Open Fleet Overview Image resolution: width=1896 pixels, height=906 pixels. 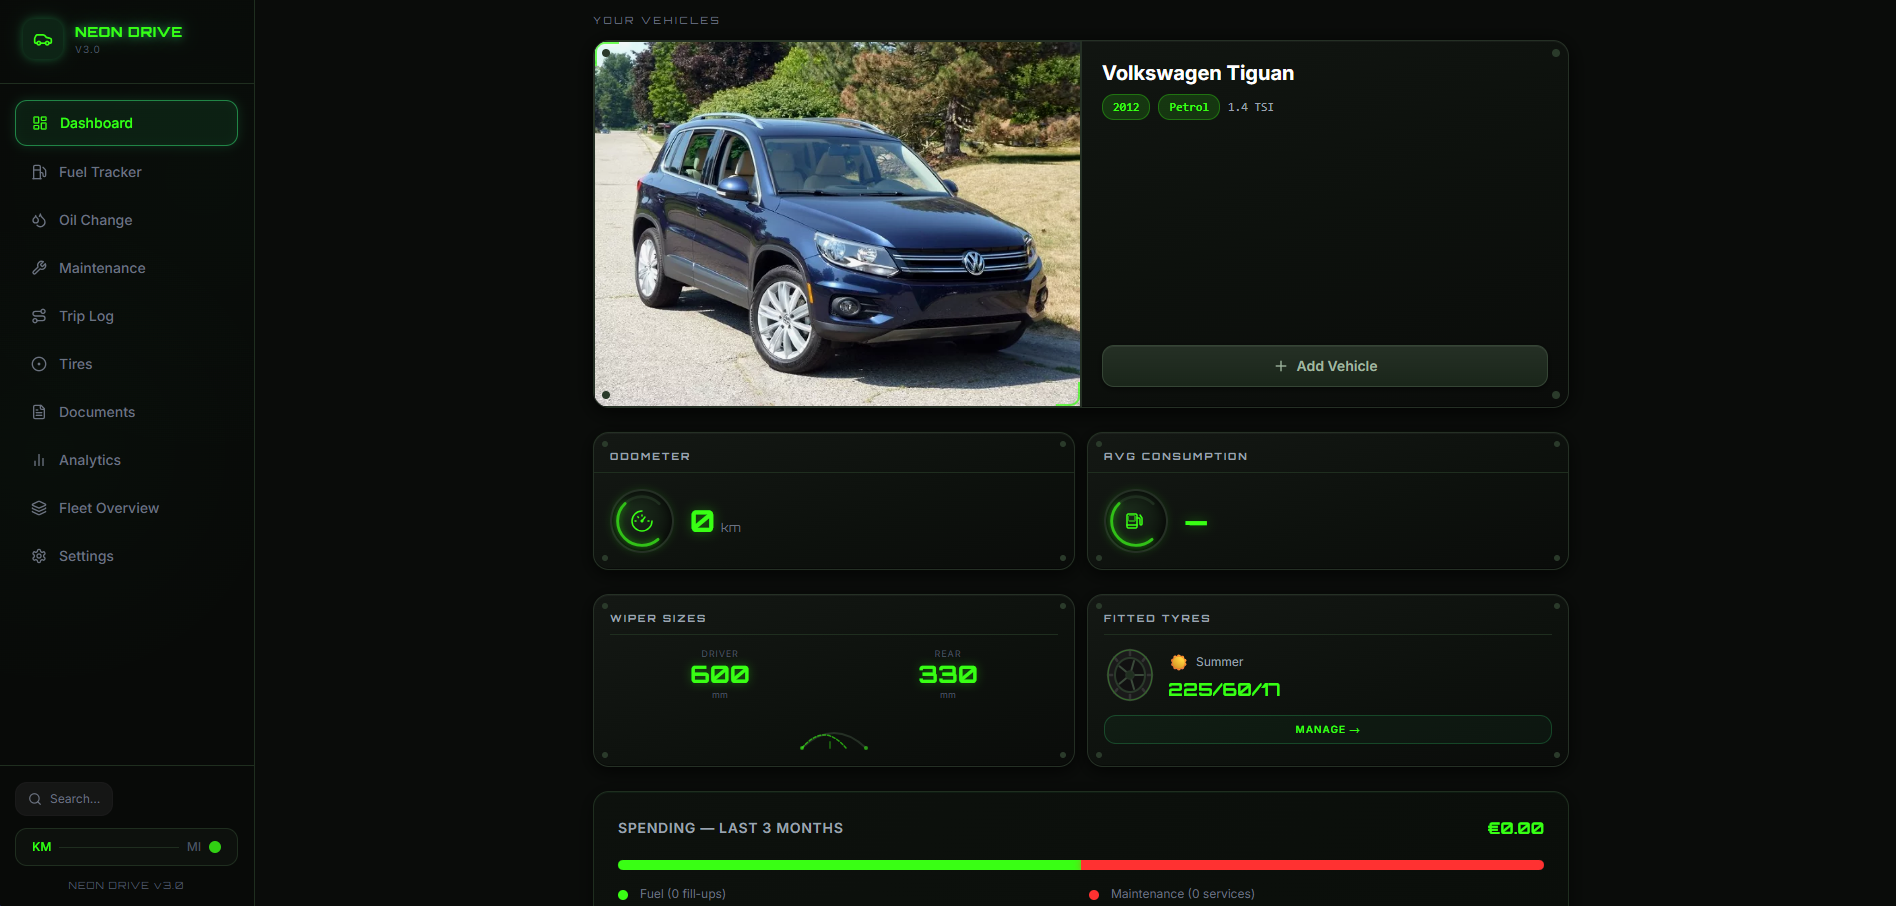pyautogui.click(x=126, y=508)
